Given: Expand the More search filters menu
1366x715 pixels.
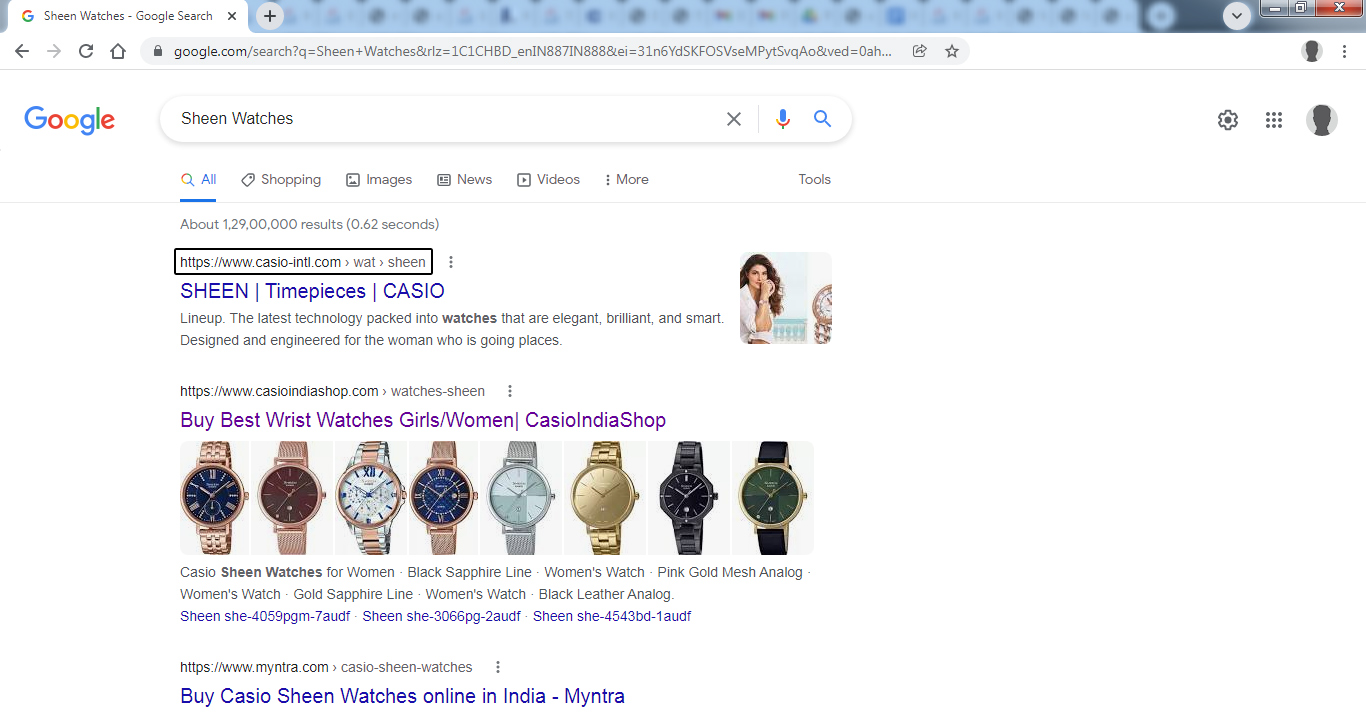Looking at the screenshot, I should coord(626,180).
